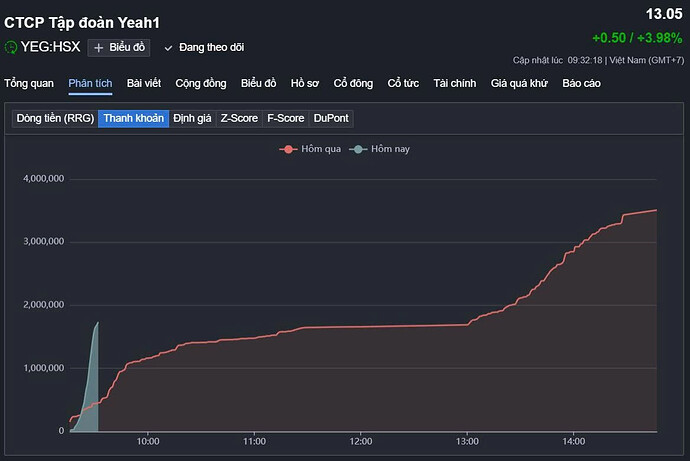The width and height of the screenshot is (690, 461).
Task: Show the Z-Score analysis
Action: point(239,118)
